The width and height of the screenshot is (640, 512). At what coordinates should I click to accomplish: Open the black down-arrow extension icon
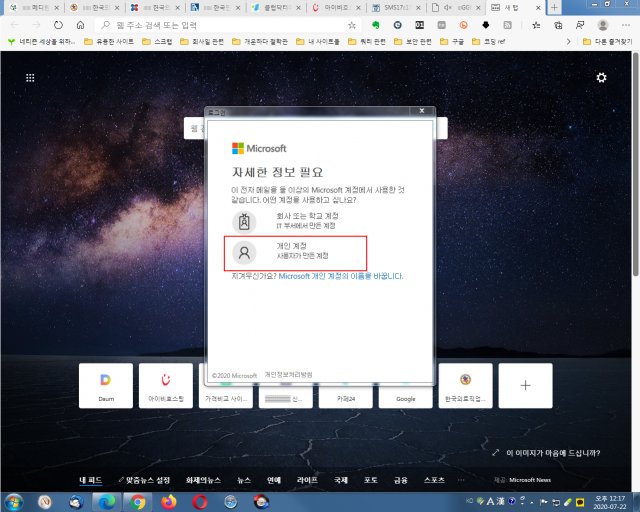click(485, 25)
